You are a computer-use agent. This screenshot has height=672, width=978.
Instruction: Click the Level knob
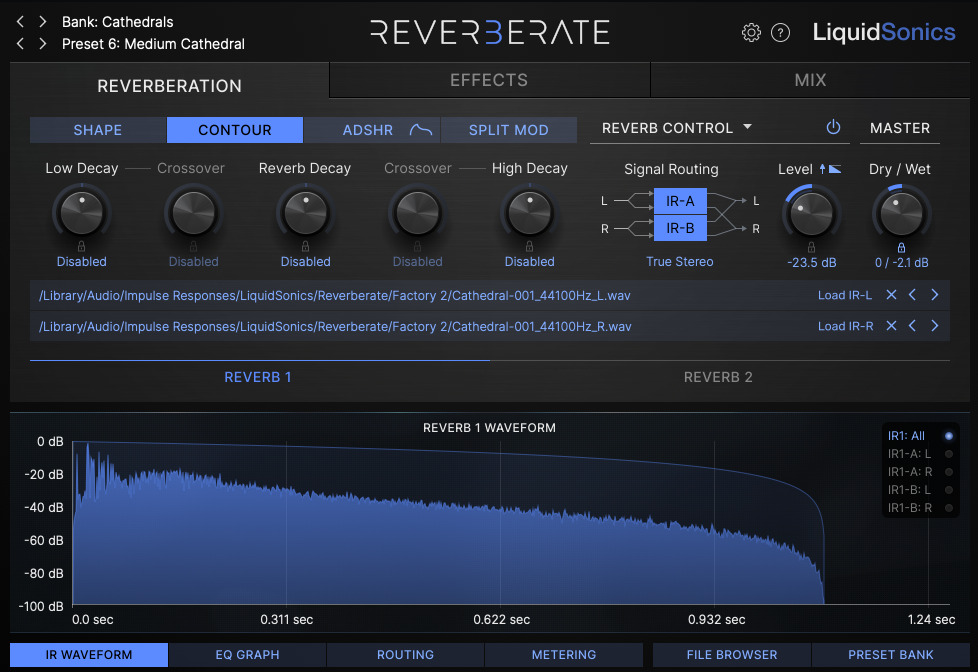(x=811, y=213)
